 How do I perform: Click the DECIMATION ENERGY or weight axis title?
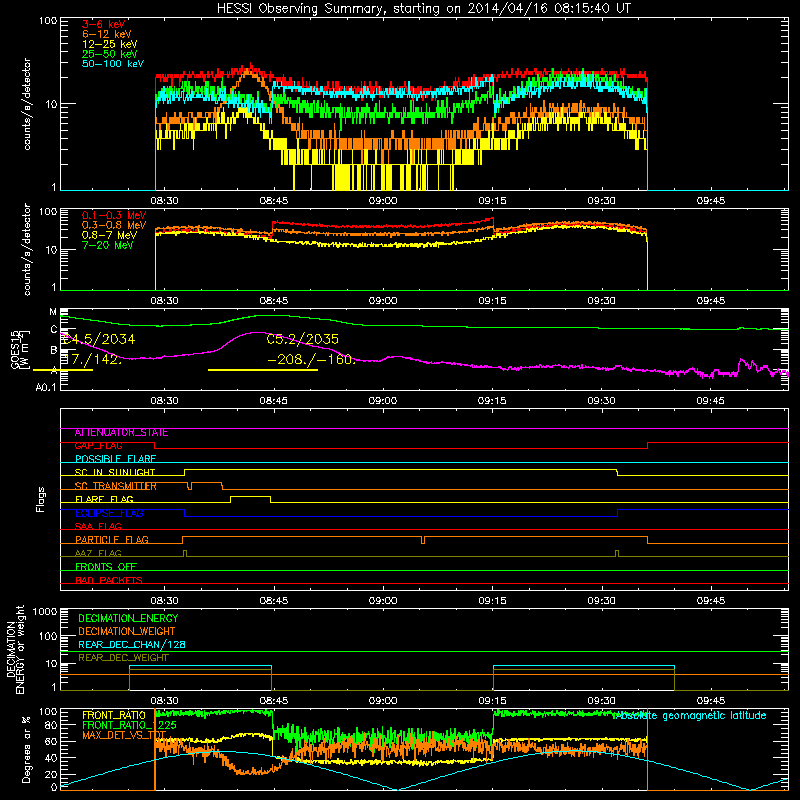pos(15,649)
